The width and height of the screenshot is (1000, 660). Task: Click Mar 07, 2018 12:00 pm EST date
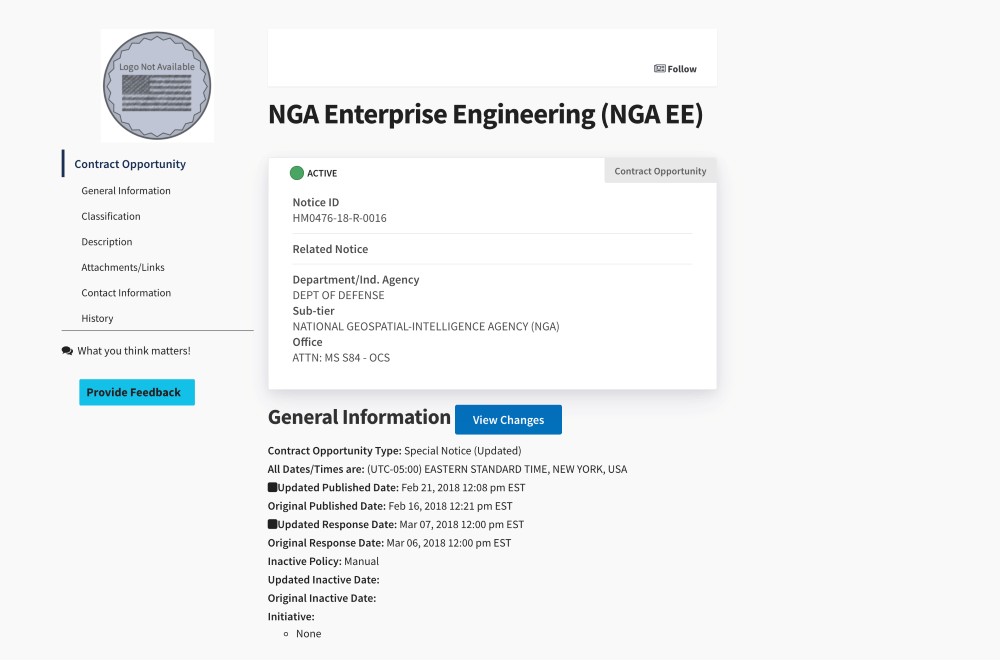pos(462,525)
